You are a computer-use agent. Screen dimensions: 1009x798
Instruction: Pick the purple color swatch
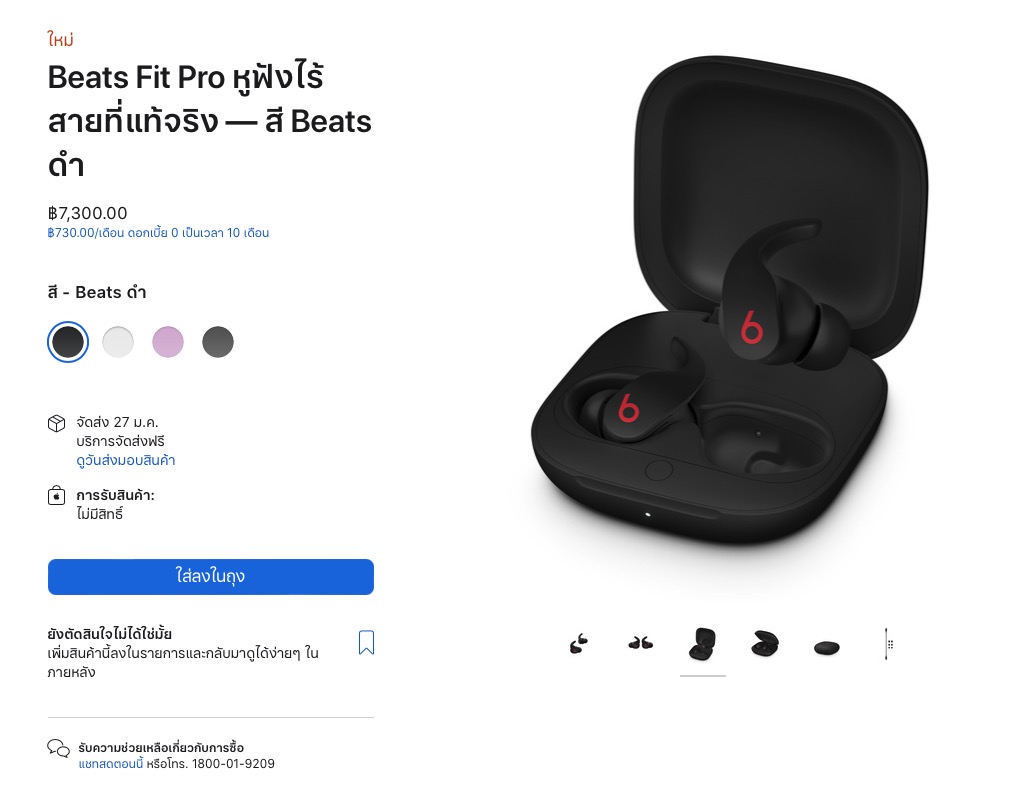[x=168, y=342]
